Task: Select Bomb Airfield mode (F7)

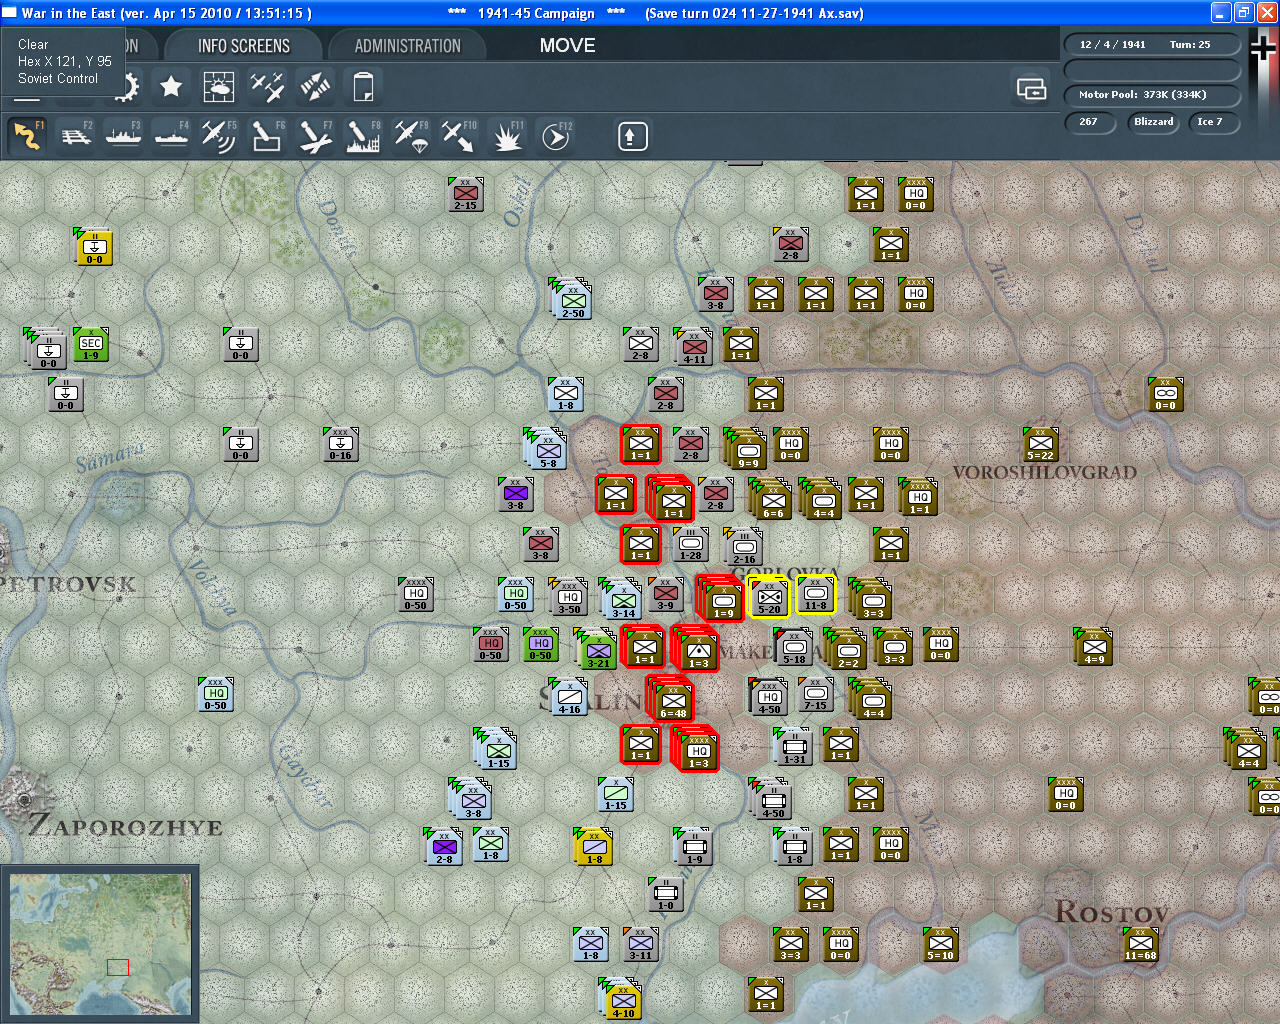Action: (x=314, y=136)
